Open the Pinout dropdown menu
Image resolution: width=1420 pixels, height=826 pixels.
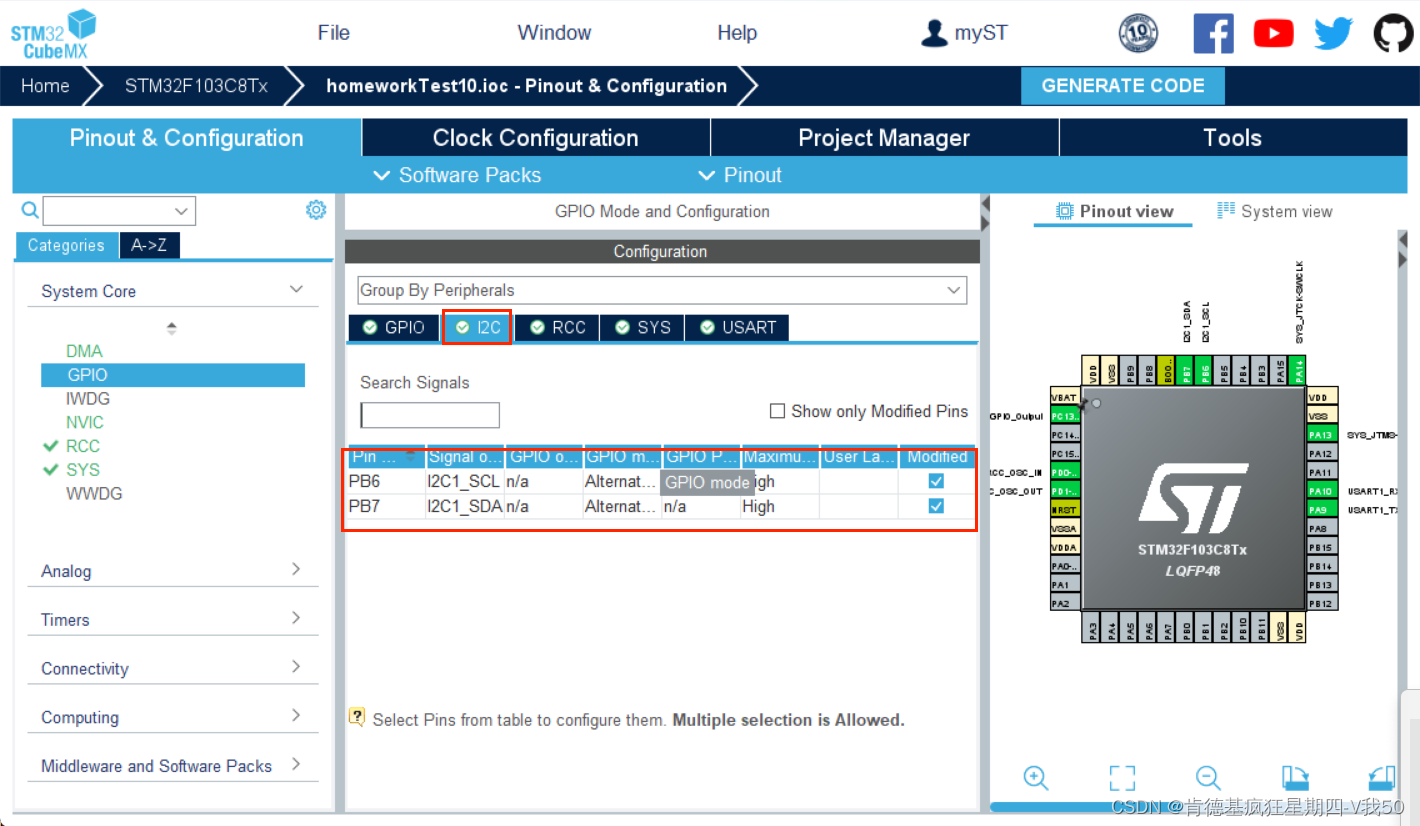point(740,175)
